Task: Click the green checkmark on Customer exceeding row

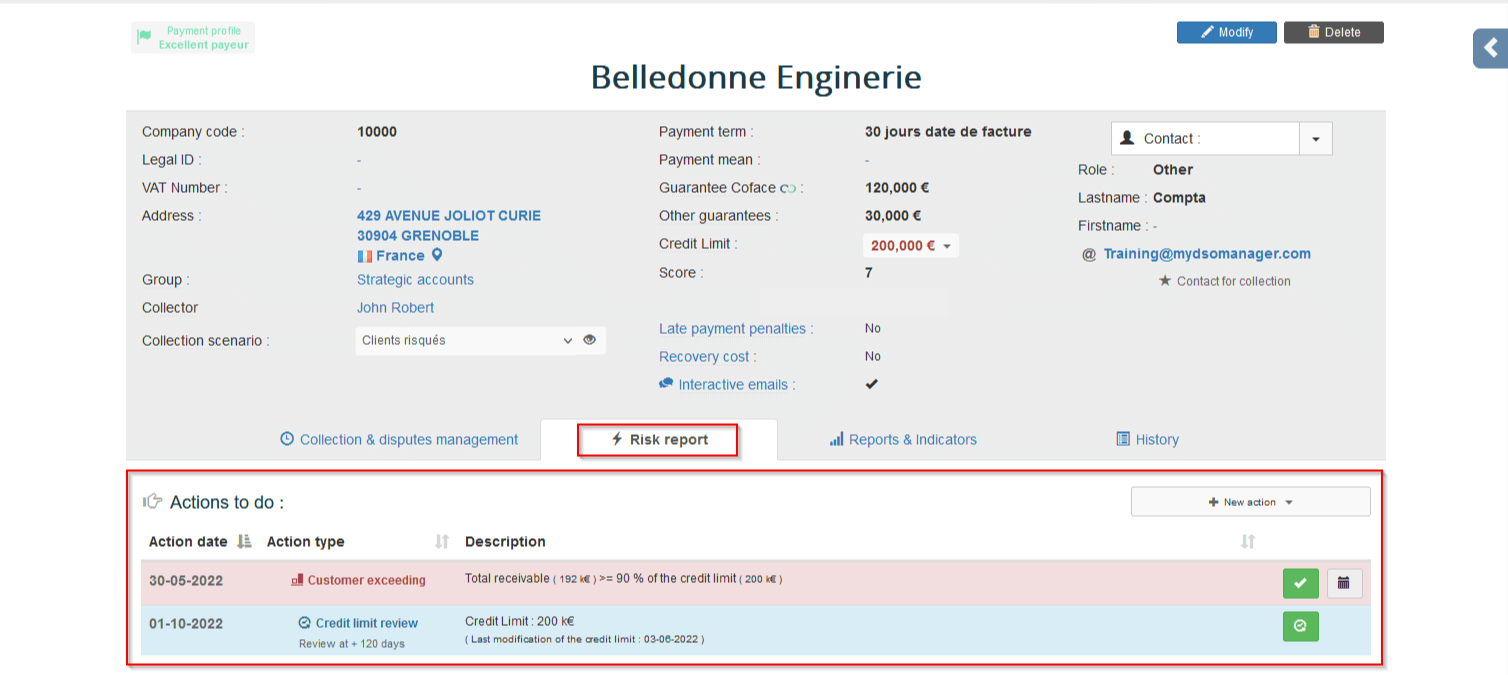Action: click(1300, 583)
